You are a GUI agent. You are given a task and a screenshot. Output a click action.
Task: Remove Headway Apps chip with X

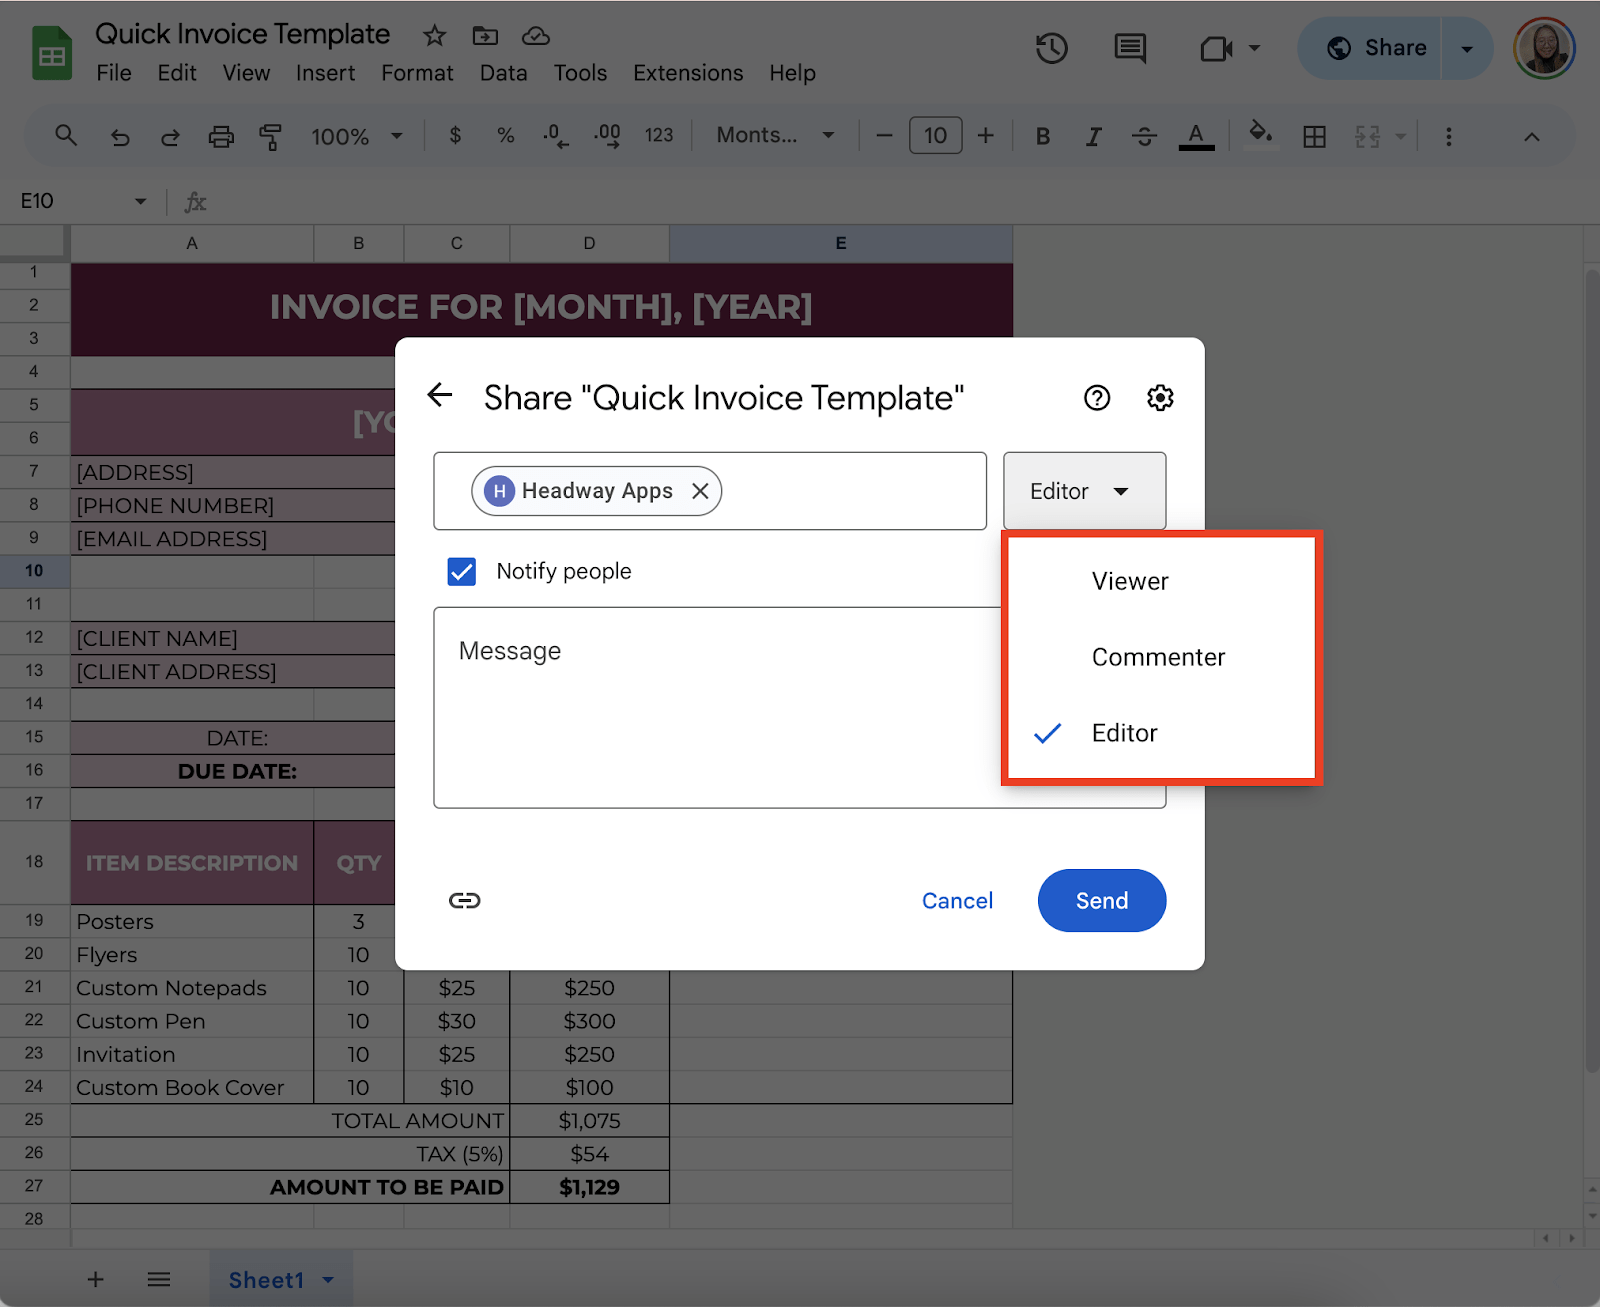click(700, 491)
